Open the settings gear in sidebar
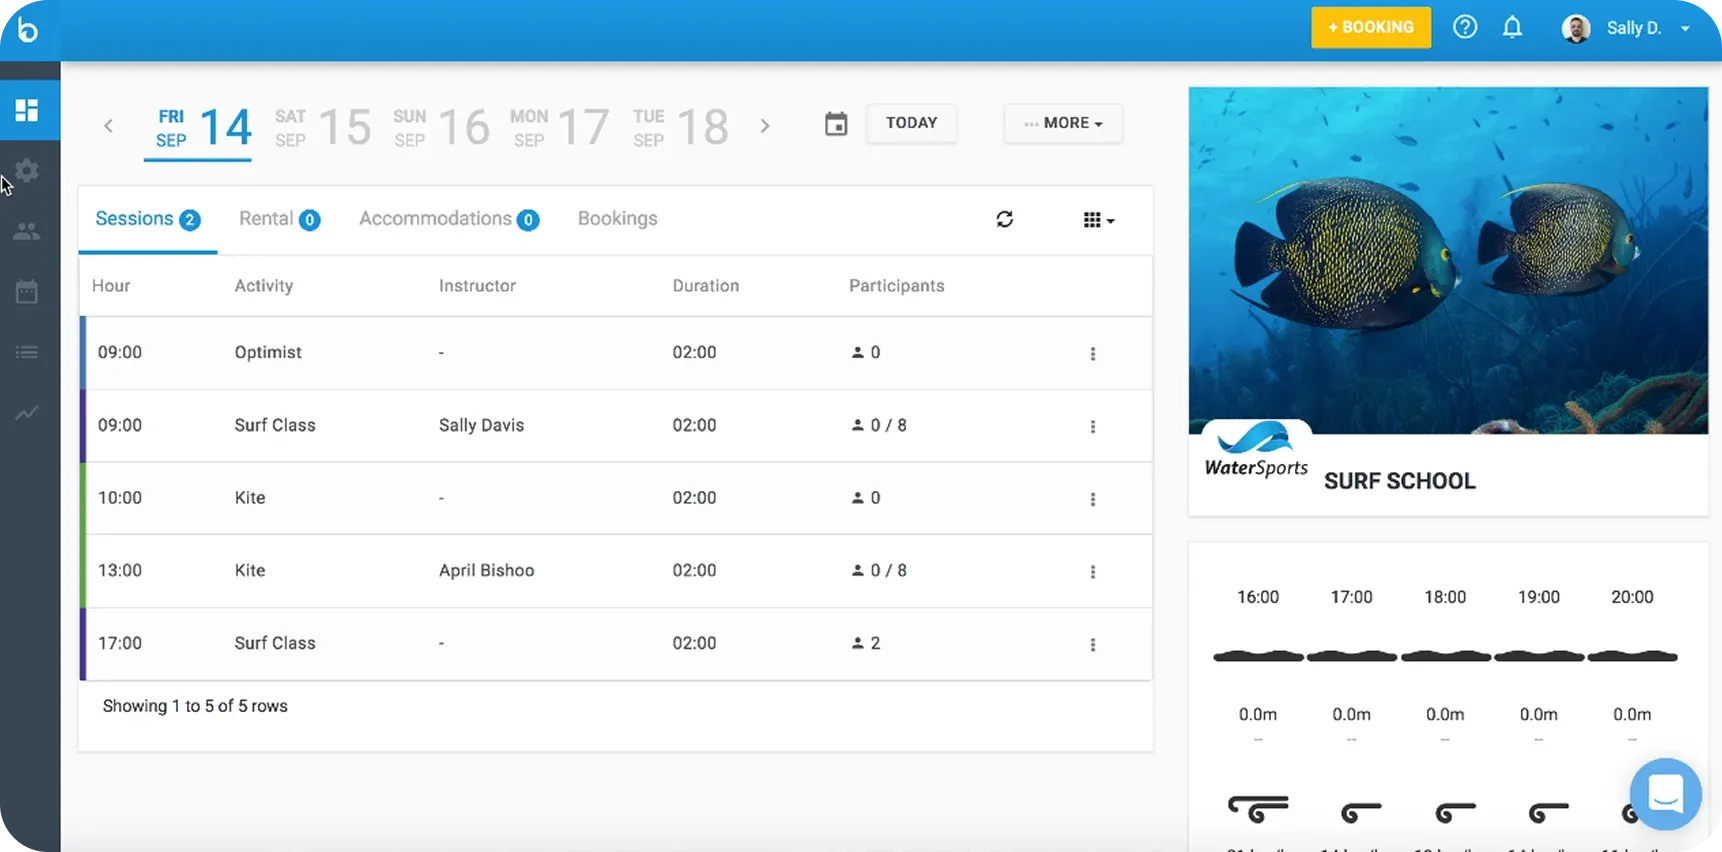This screenshot has height=852, width=1722. 27,171
